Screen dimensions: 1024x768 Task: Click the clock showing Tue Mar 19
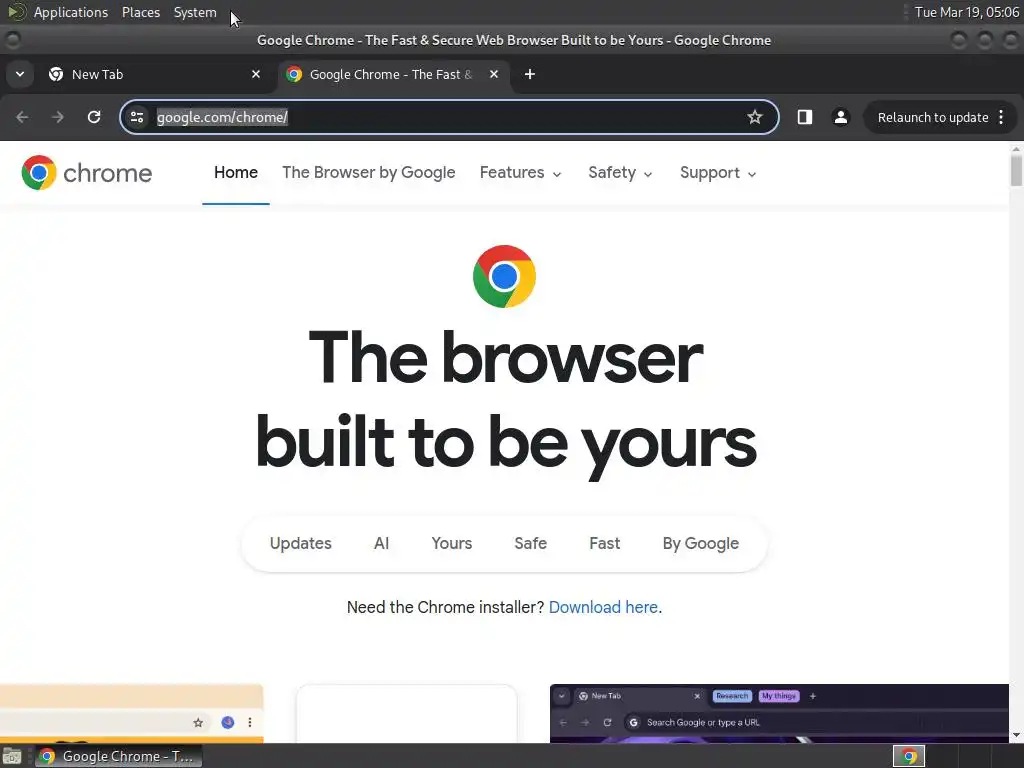(x=967, y=12)
